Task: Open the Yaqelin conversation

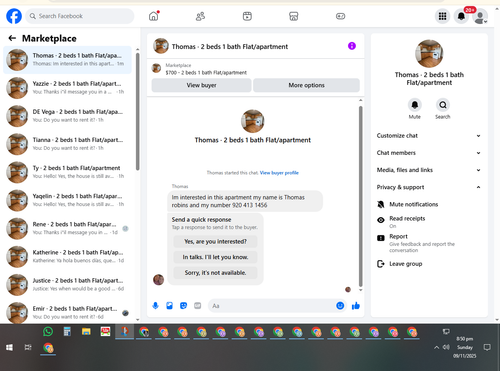Action: pyautogui.click(x=67, y=200)
